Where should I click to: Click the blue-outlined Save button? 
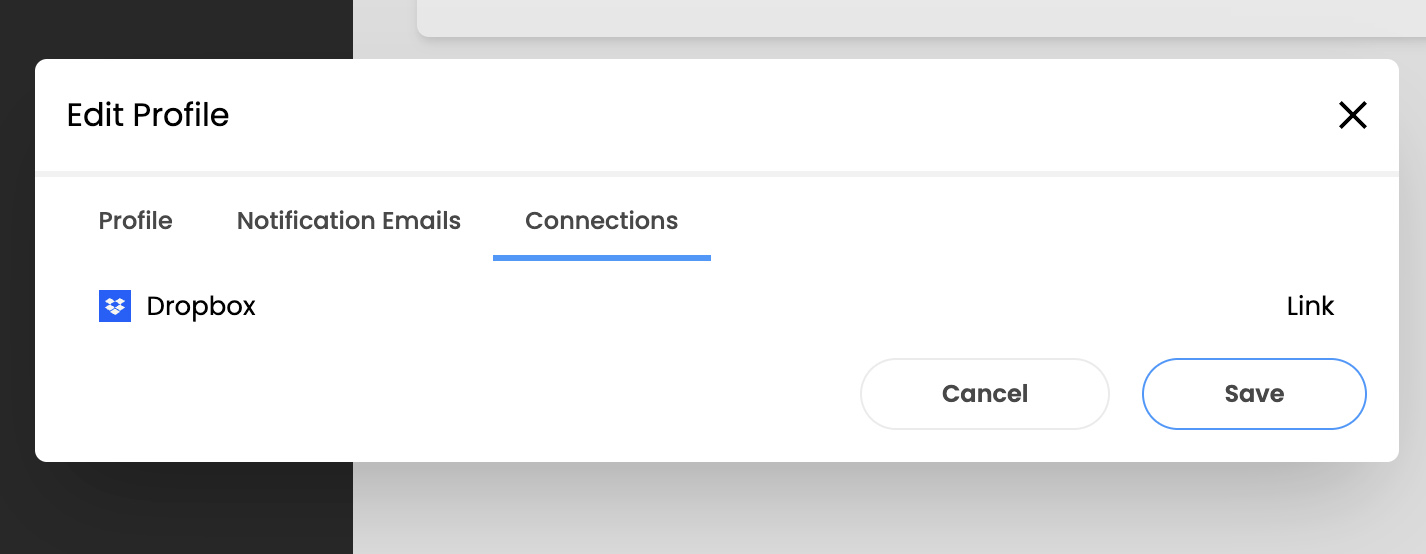click(x=1254, y=394)
